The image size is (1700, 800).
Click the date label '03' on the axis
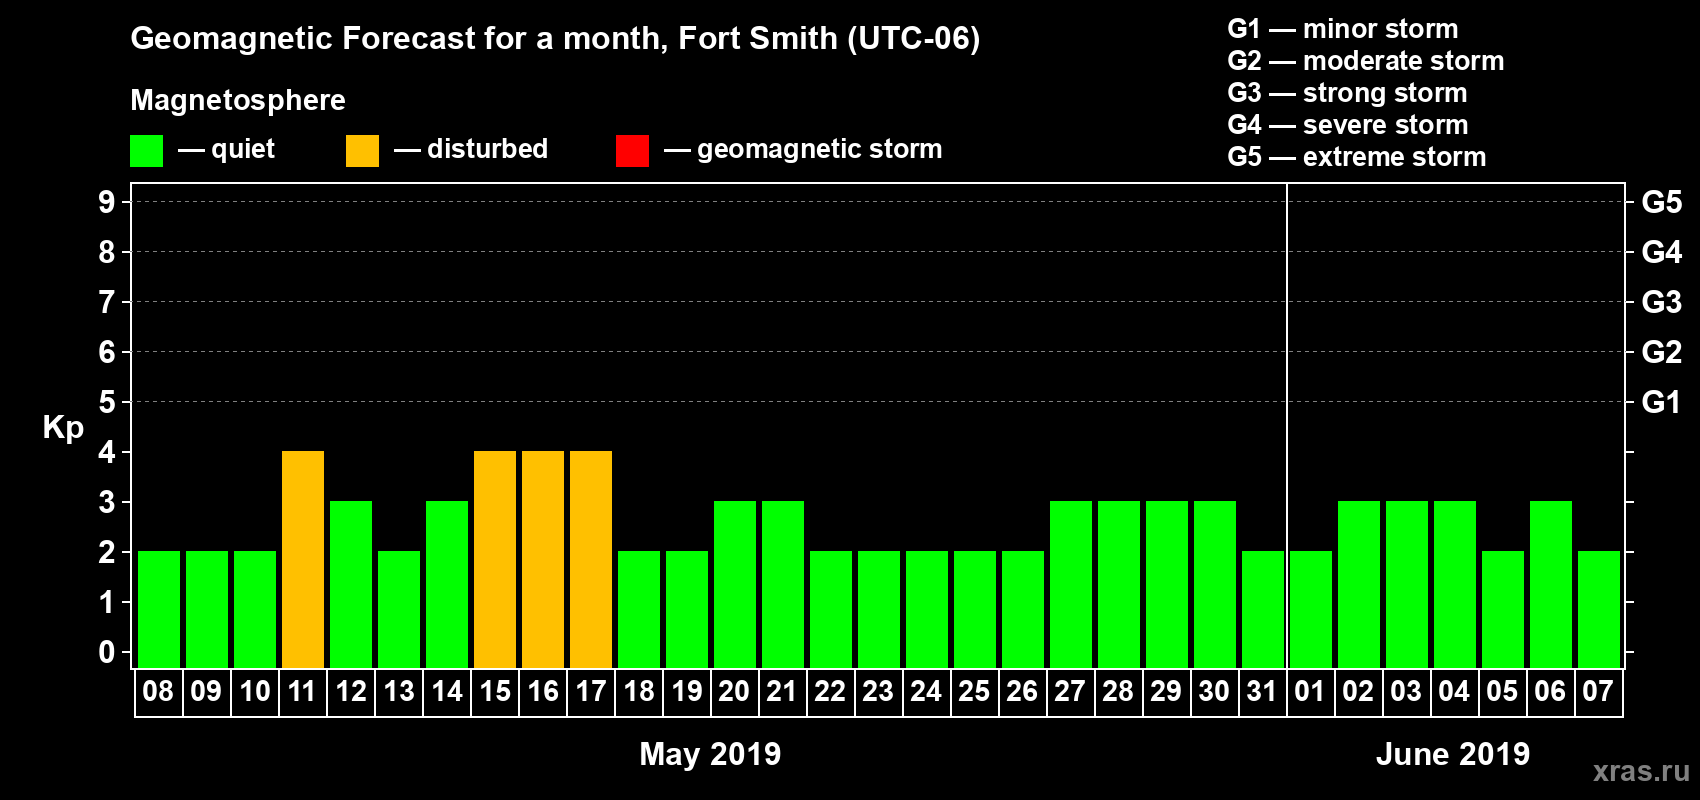point(1406,691)
